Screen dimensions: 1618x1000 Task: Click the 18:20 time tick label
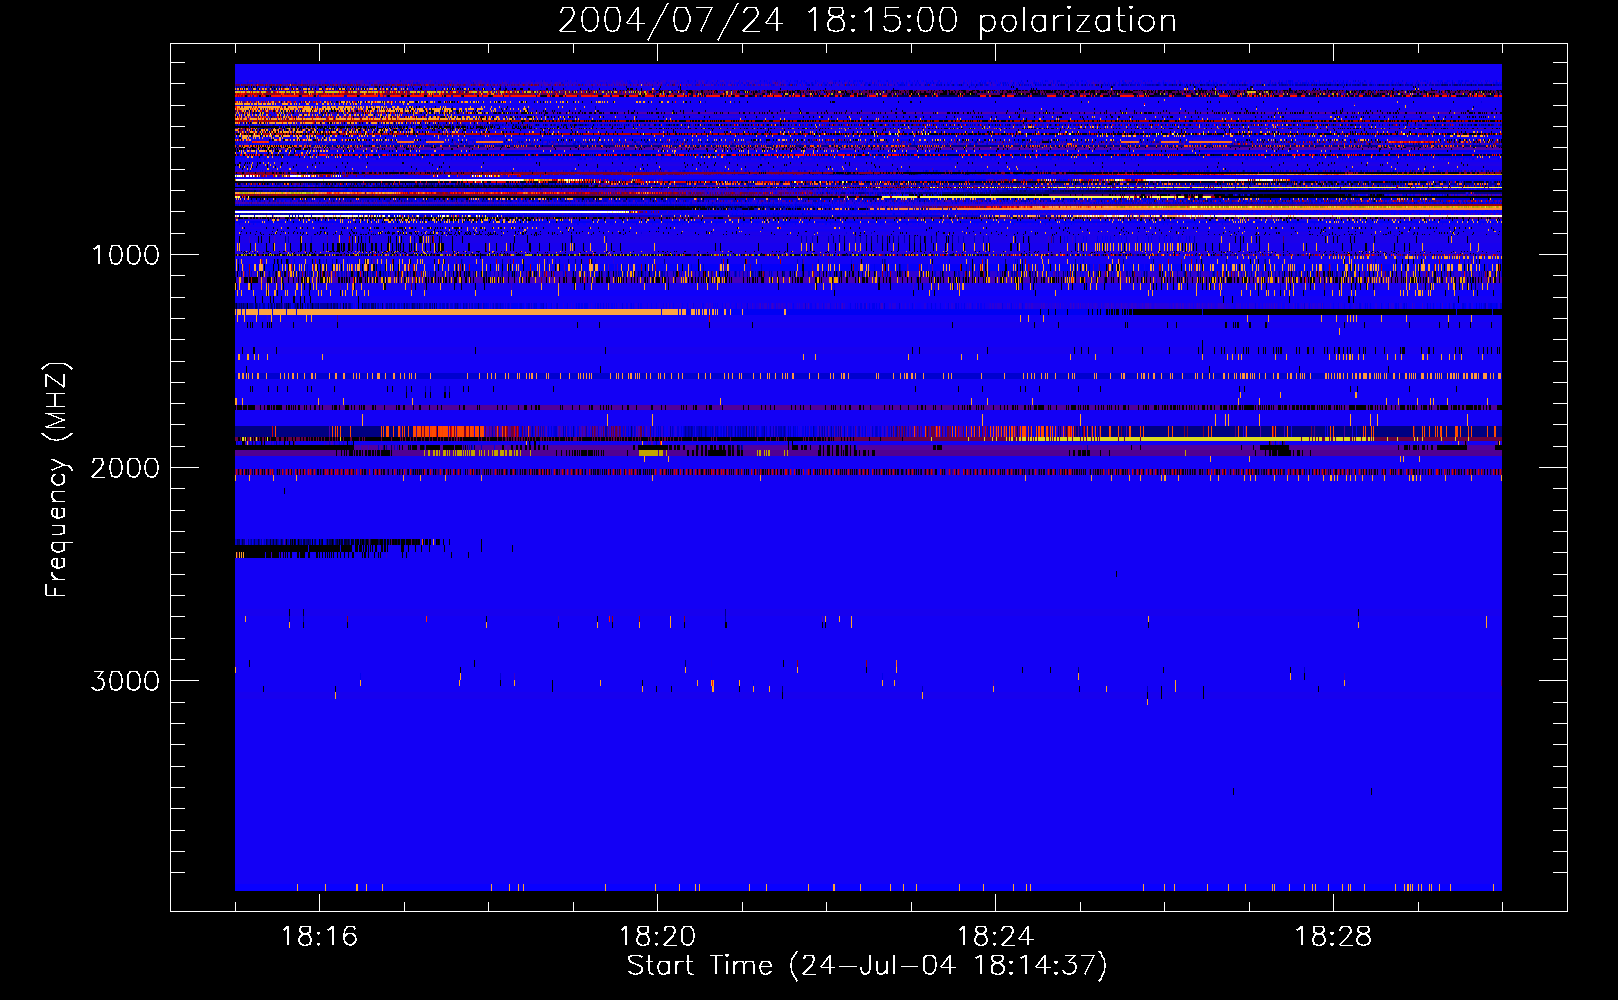[x=657, y=937]
